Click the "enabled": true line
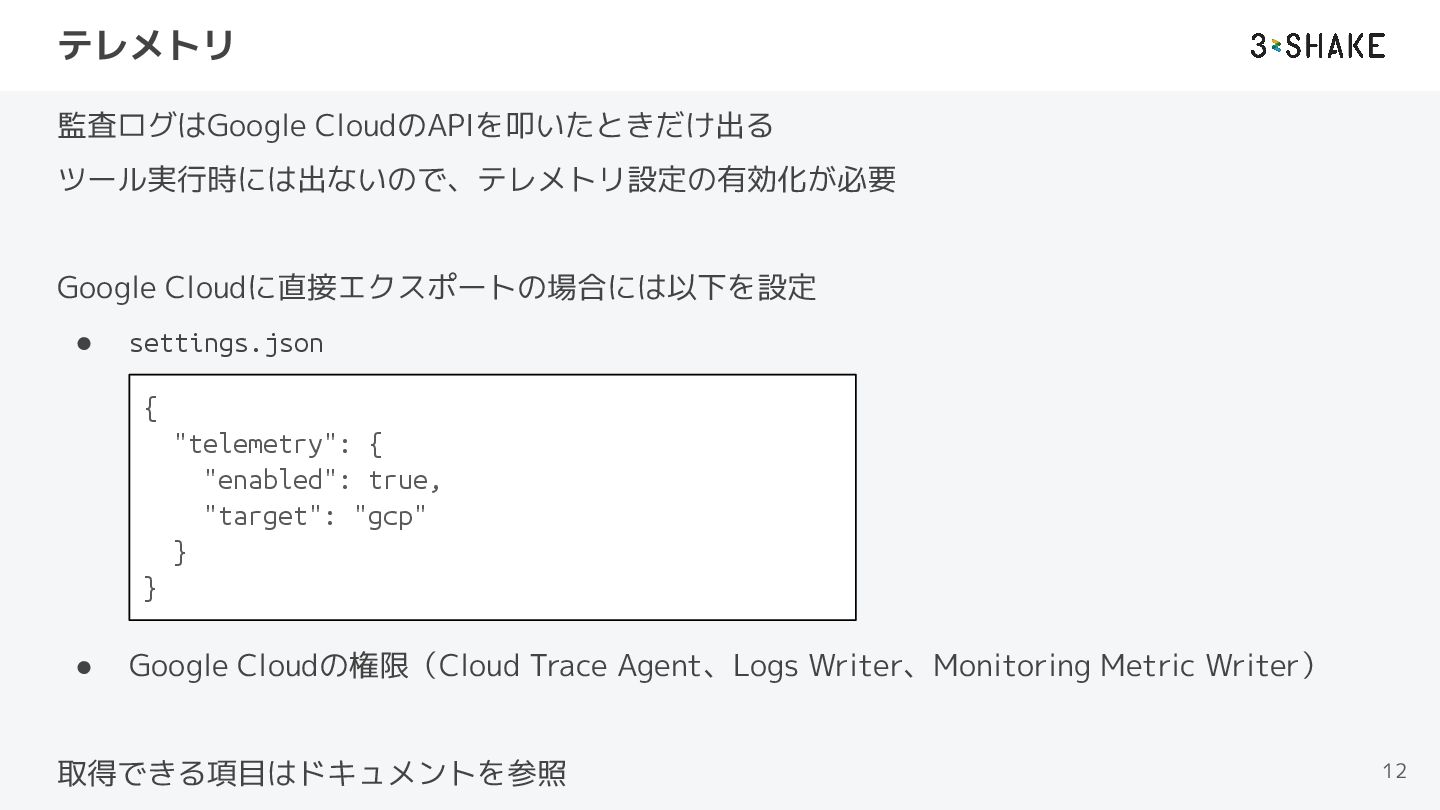The width and height of the screenshot is (1440, 810). pos(322,480)
